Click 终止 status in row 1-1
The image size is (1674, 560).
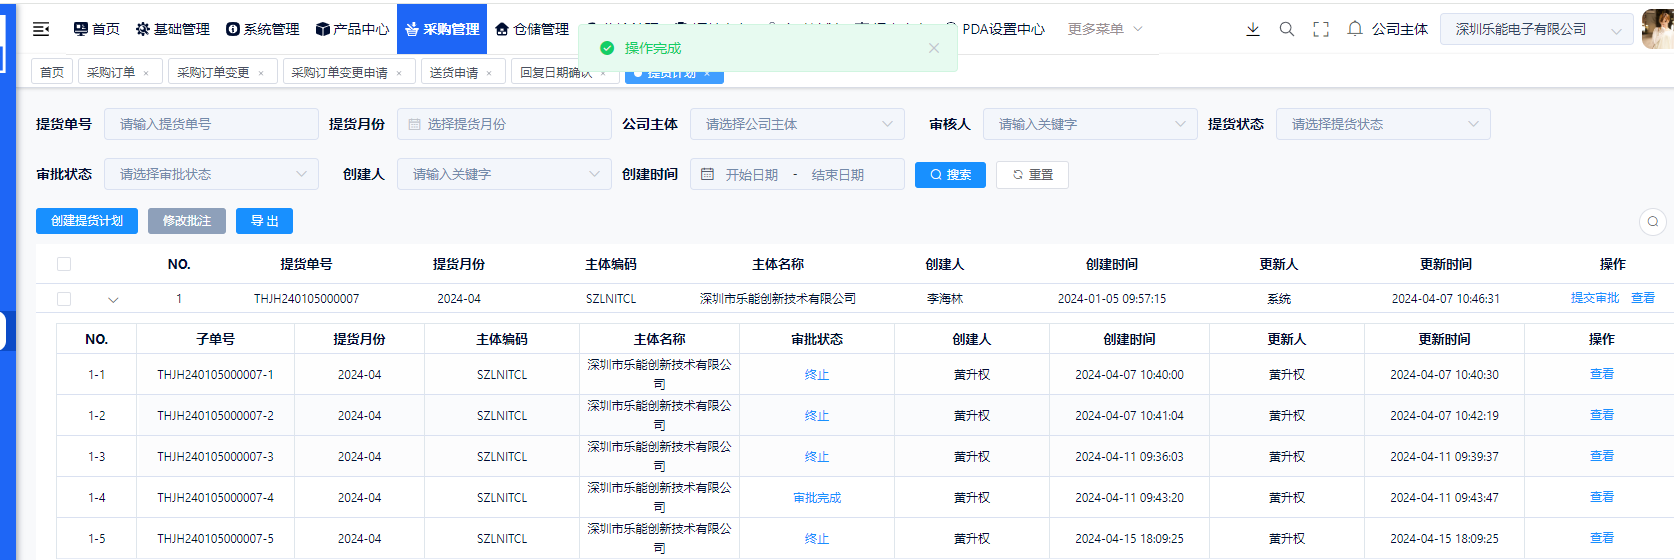tap(817, 375)
